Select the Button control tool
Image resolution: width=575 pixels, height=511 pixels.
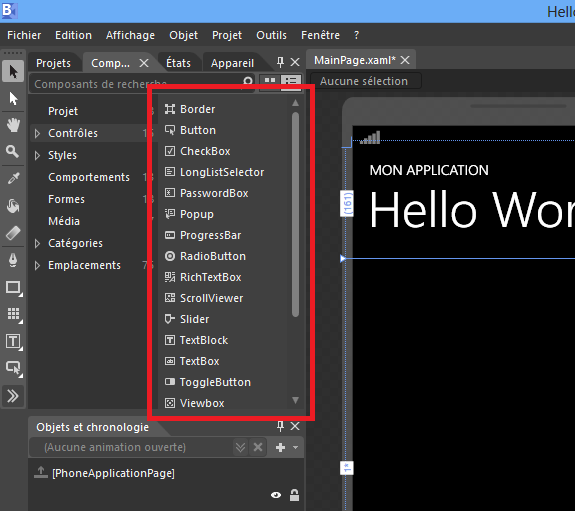[13, 368]
